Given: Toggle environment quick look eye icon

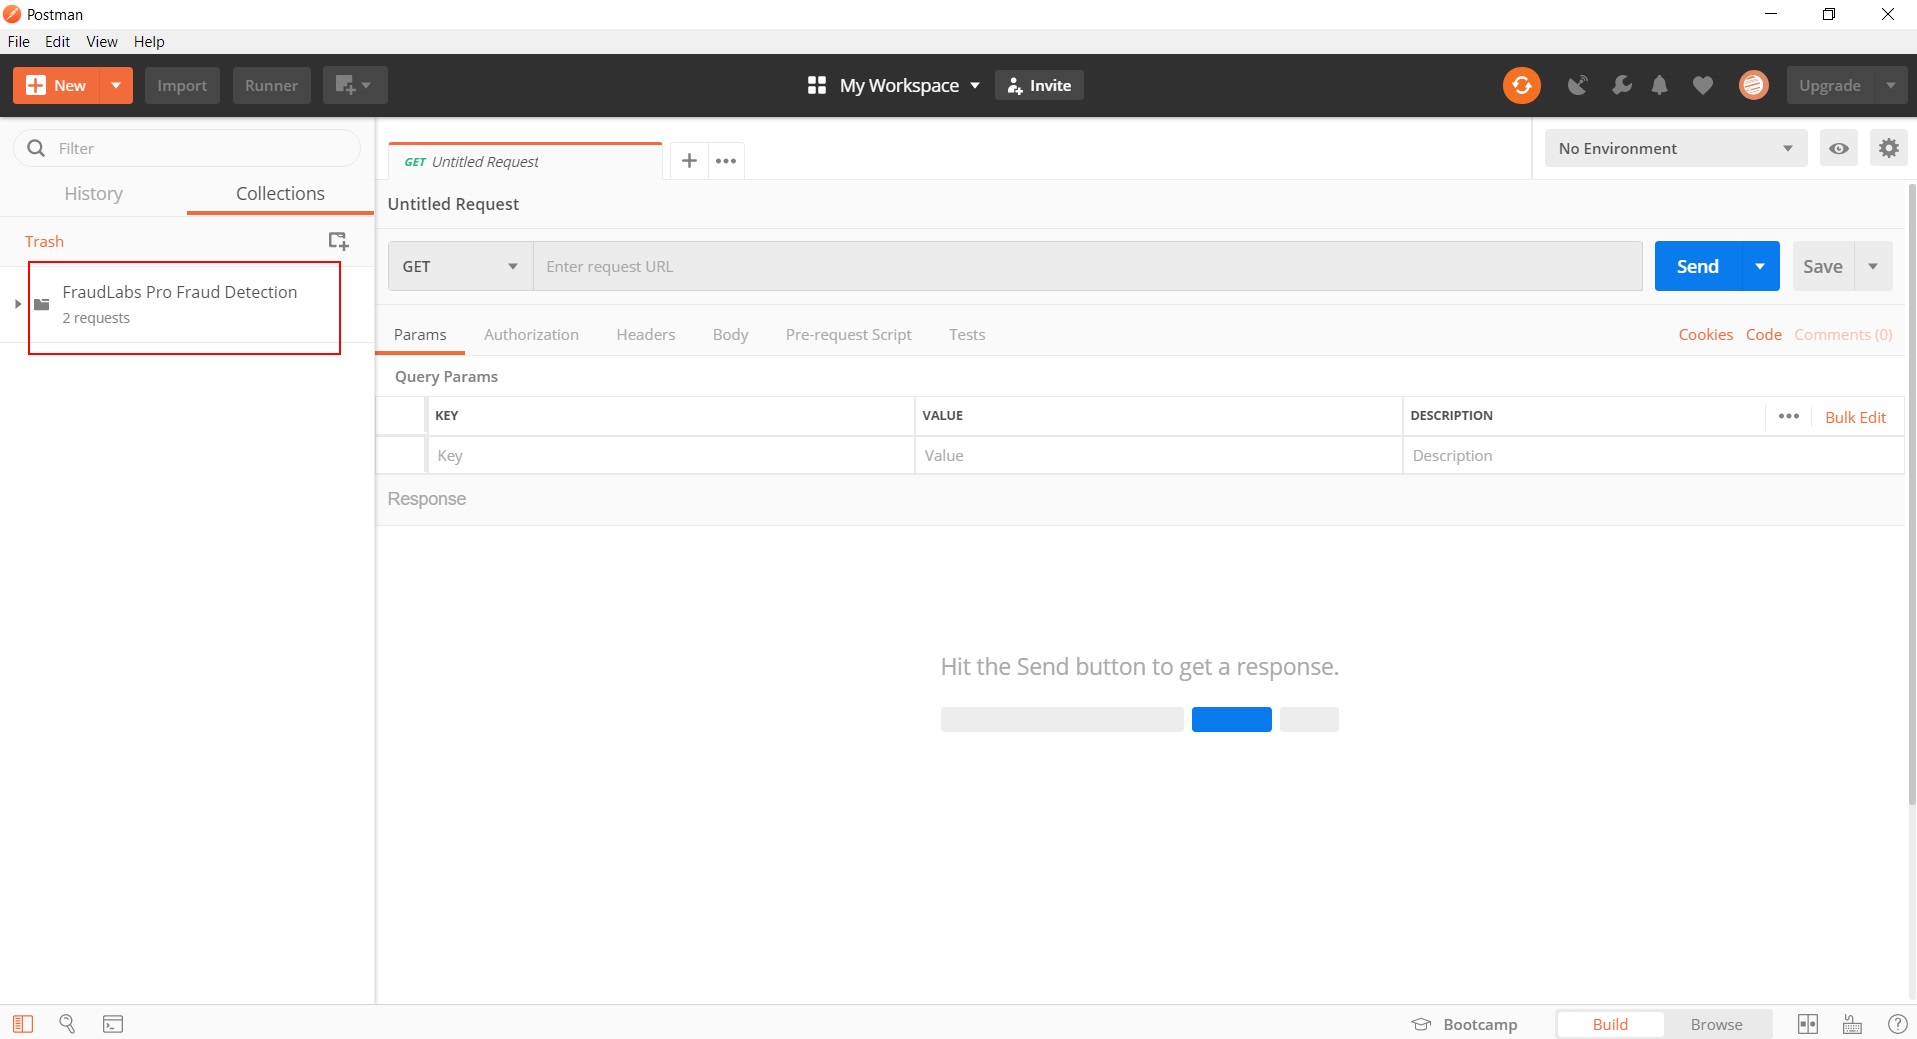Looking at the screenshot, I should click(x=1838, y=148).
